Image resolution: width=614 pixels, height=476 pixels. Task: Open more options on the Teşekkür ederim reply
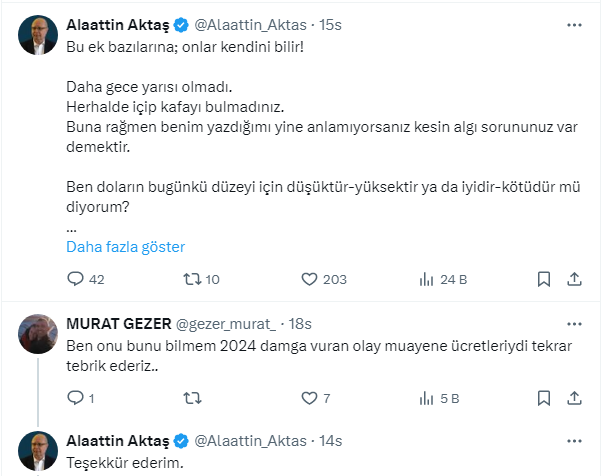(575, 441)
